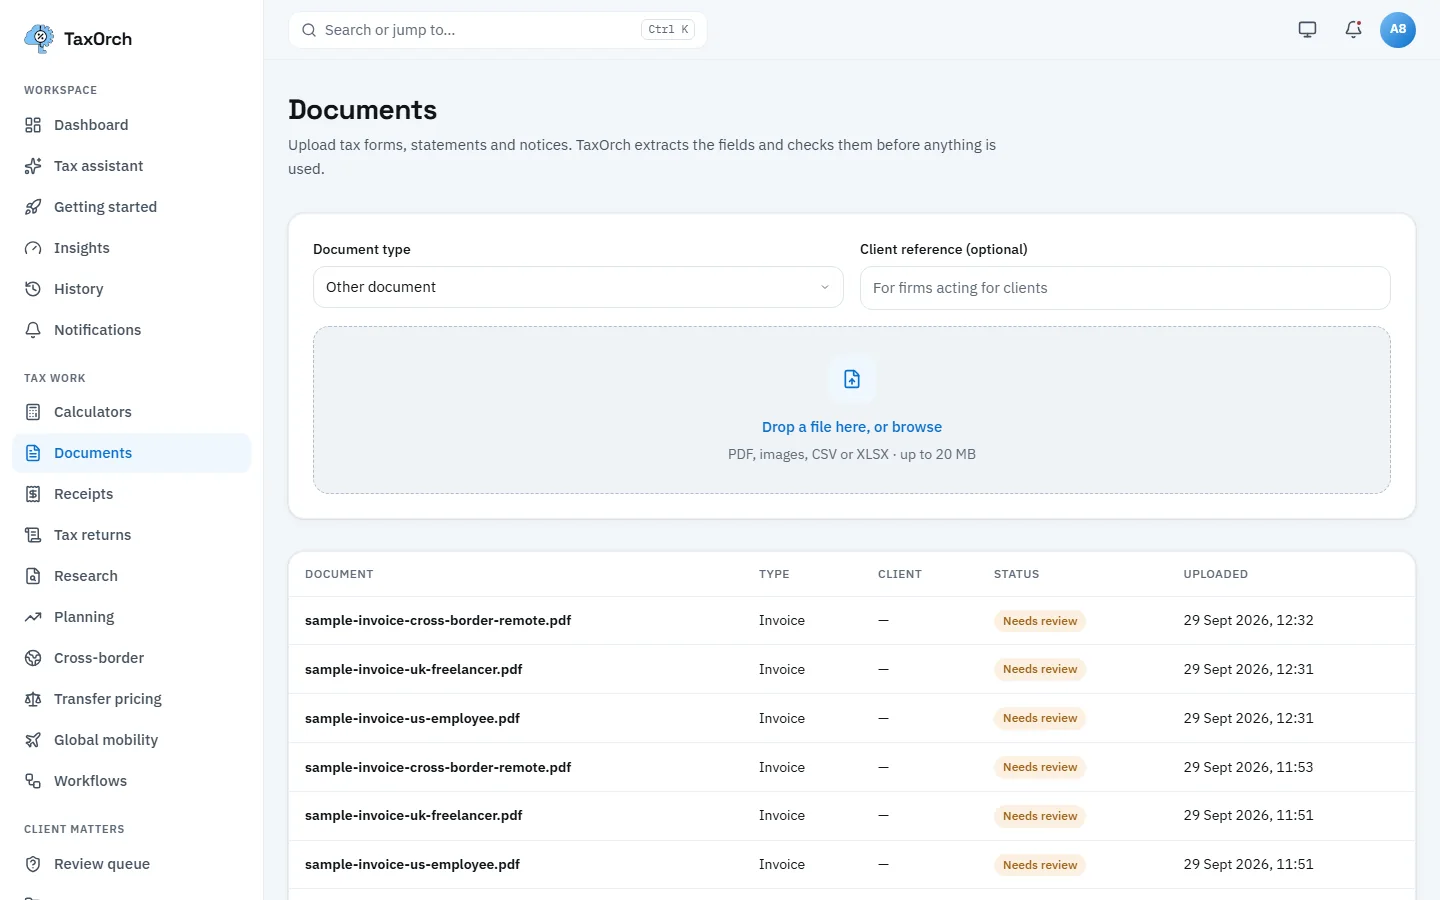Viewport: 1440px width, 900px height.
Task: Click the TaxOrch logo icon
Action: tap(39, 39)
